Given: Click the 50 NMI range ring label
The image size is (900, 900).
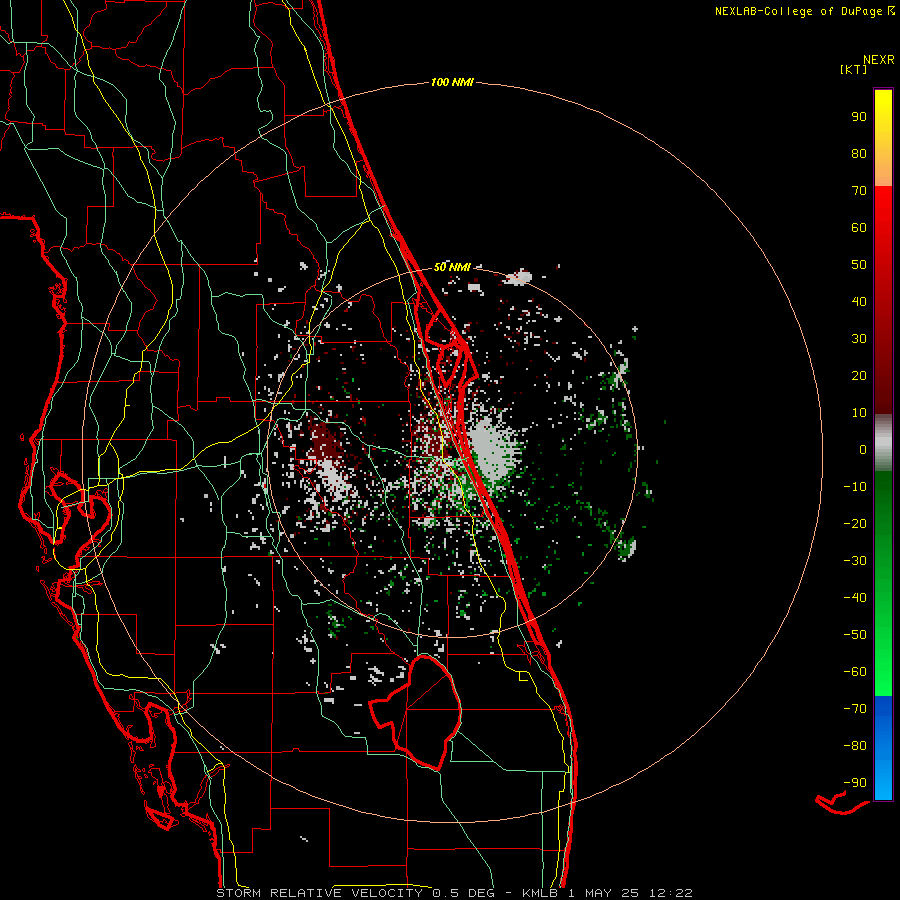Looking at the screenshot, I should [452, 267].
